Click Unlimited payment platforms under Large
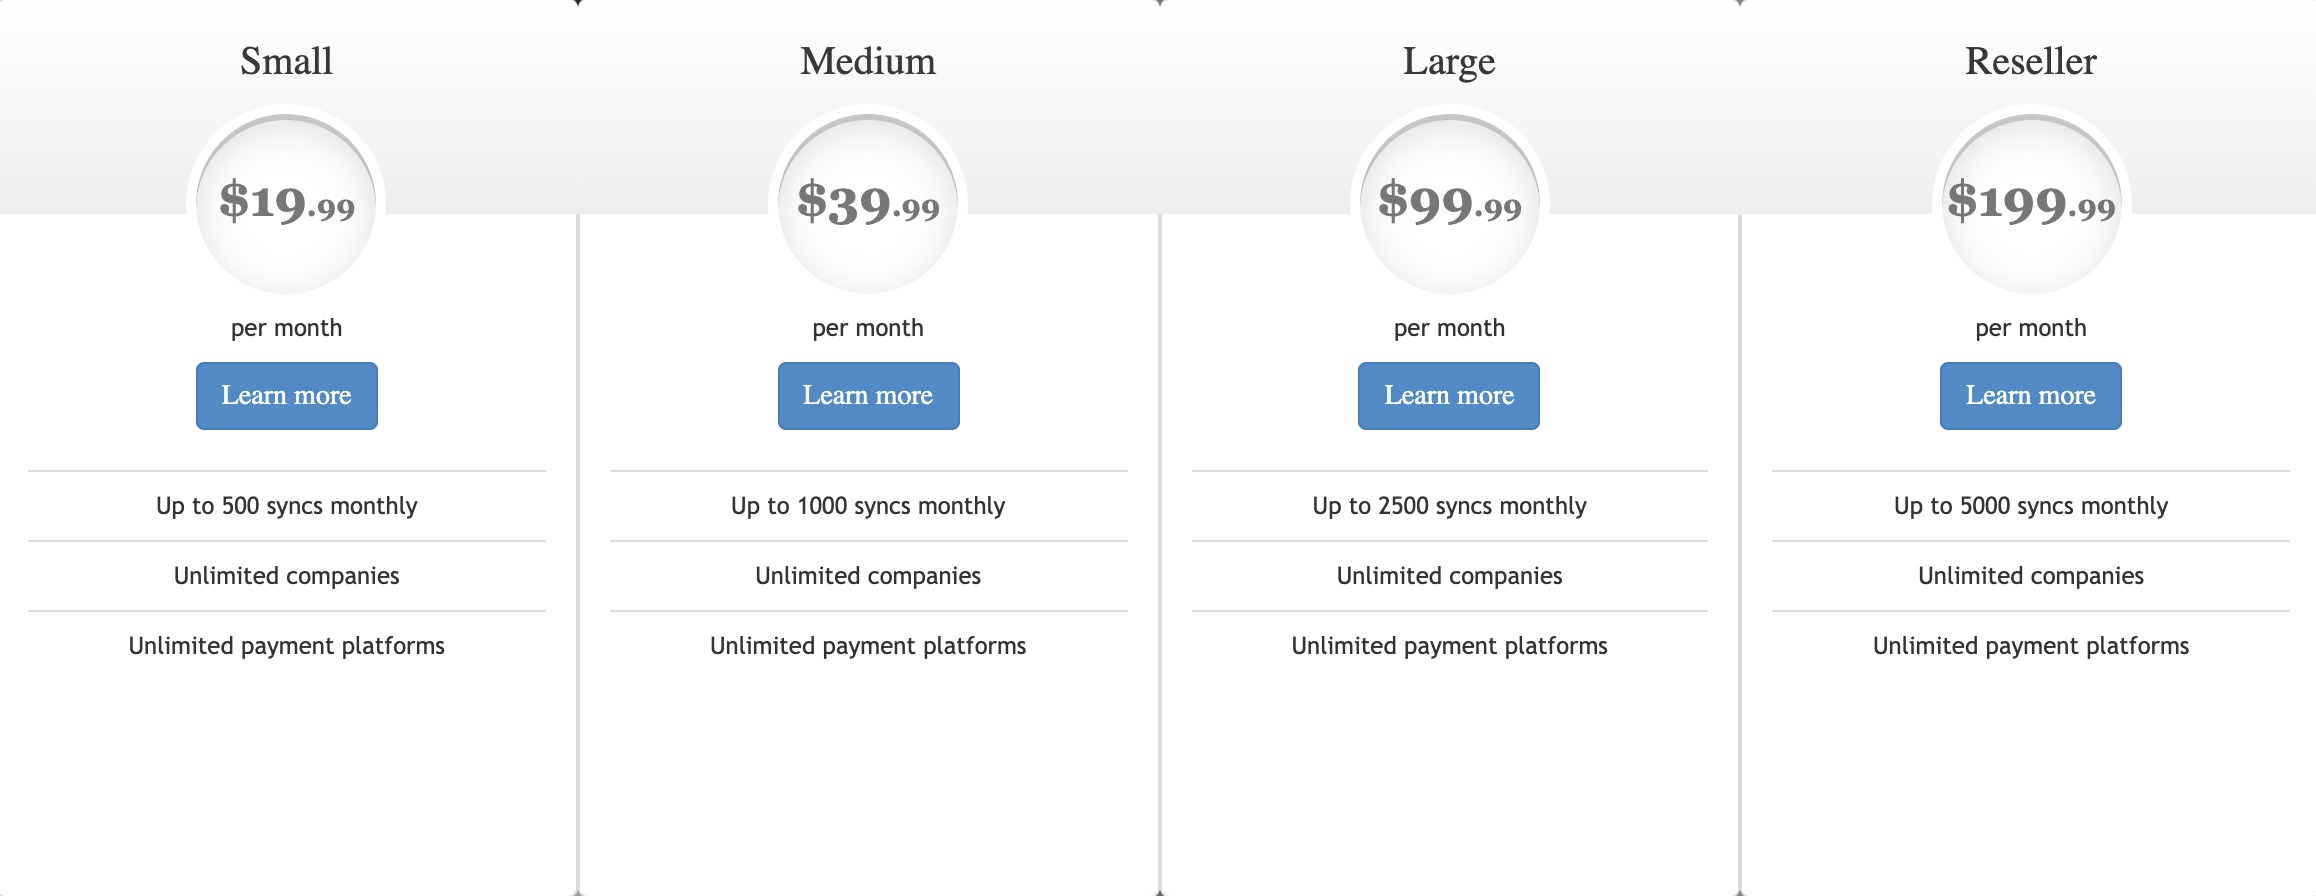Viewport: 2316px width, 896px height. tap(1450, 646)
